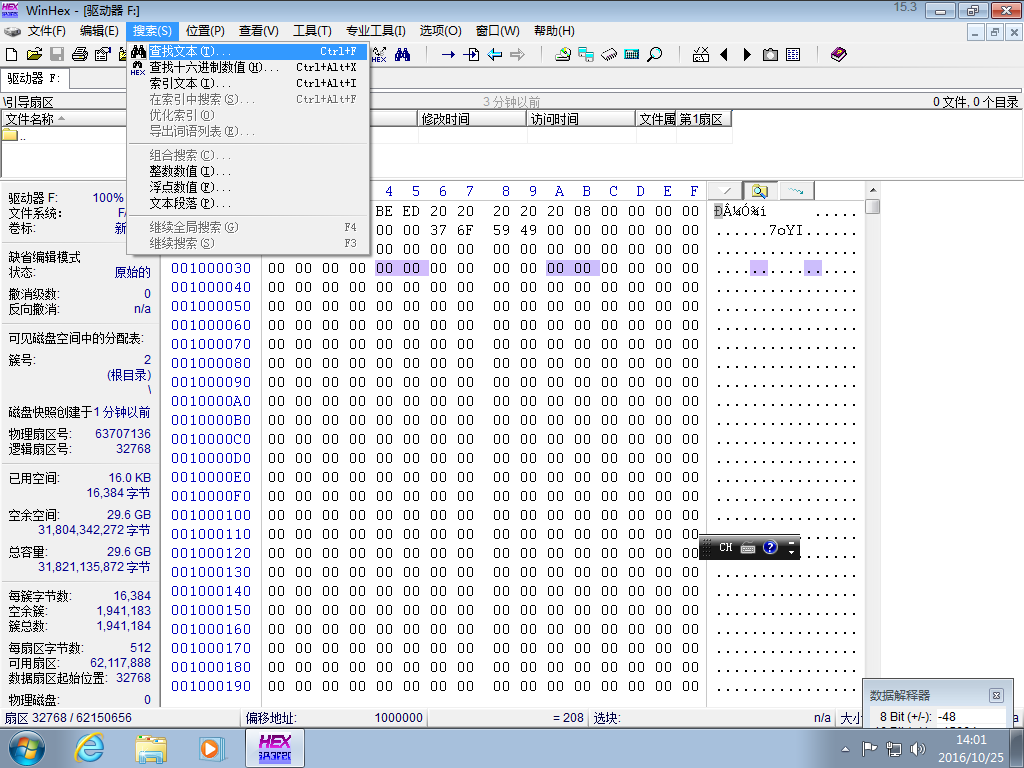Image resolution: width=1024 pixels, height=768 pixels.
Task: Click the 偏移地址 status bar field
Action: (x=334, y=718)
